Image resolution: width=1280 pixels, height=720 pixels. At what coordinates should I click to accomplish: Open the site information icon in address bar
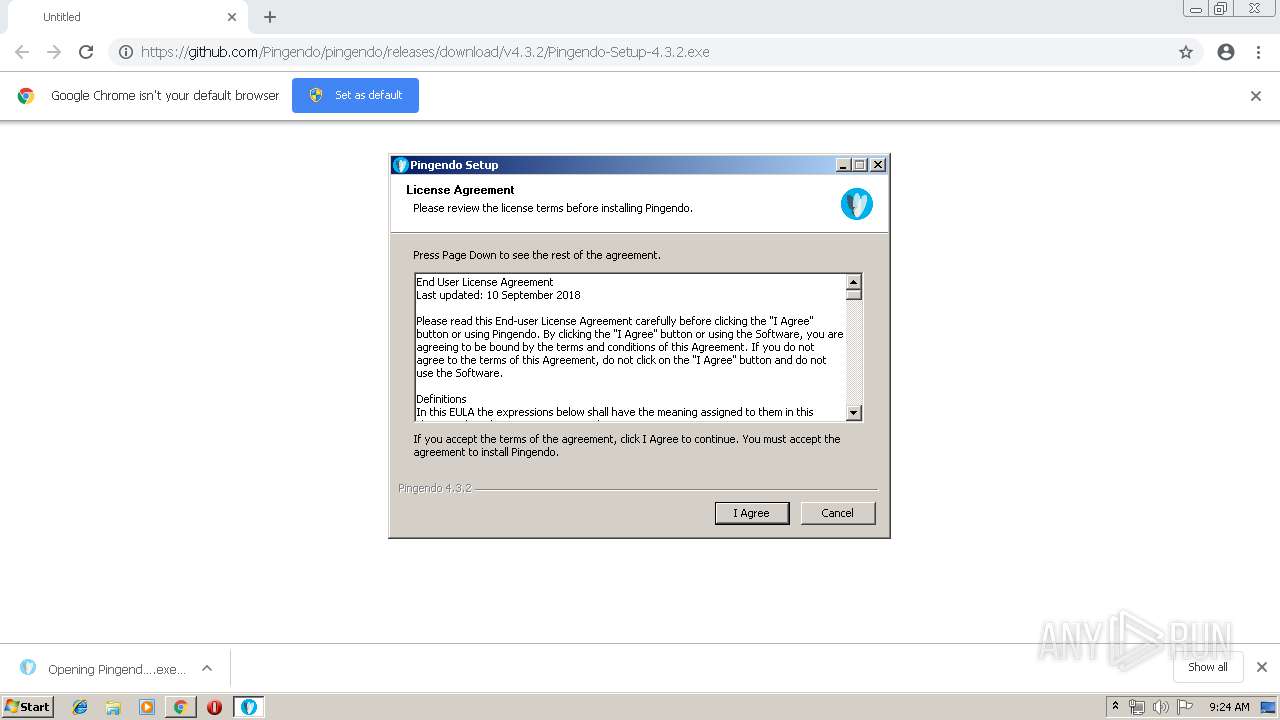pyautogui.click(x=125, y=52)
